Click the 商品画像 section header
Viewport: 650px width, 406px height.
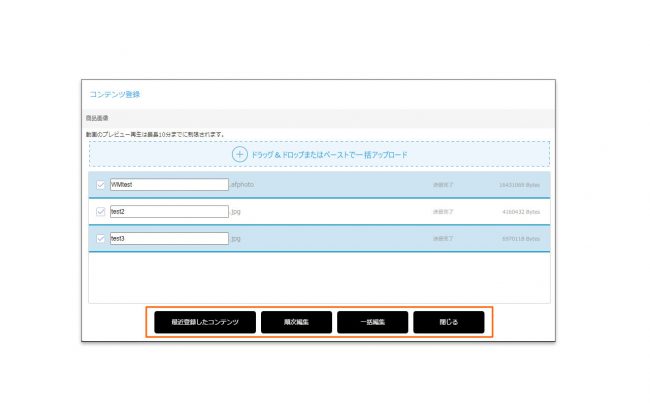pos(97,118)
